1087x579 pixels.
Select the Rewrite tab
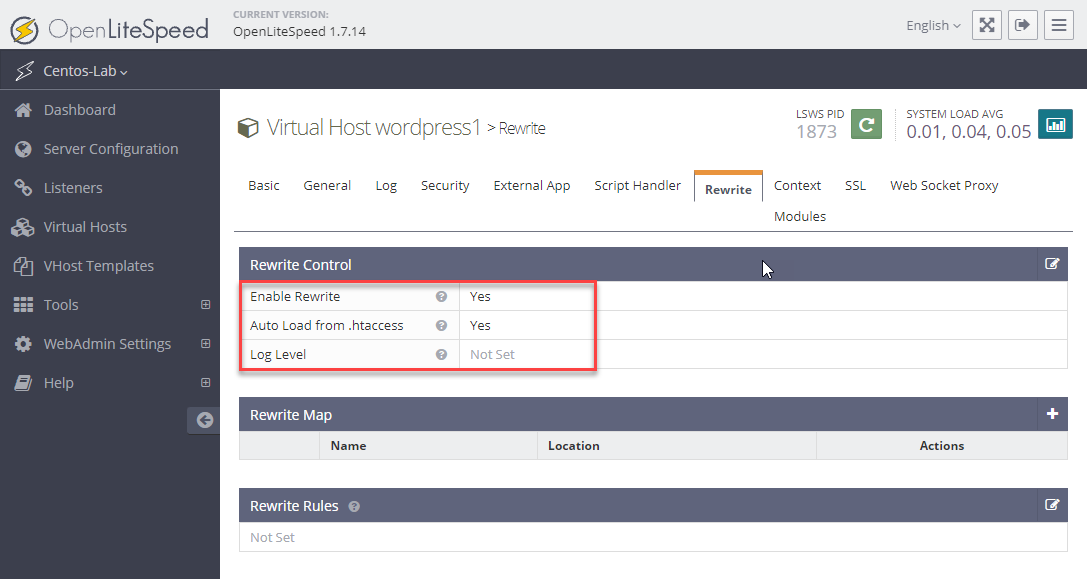(728, 187)
